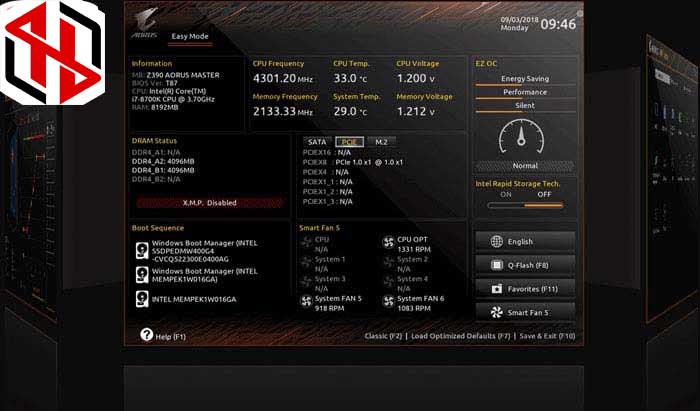Switch to the M.2 tab

pos(381,142)
